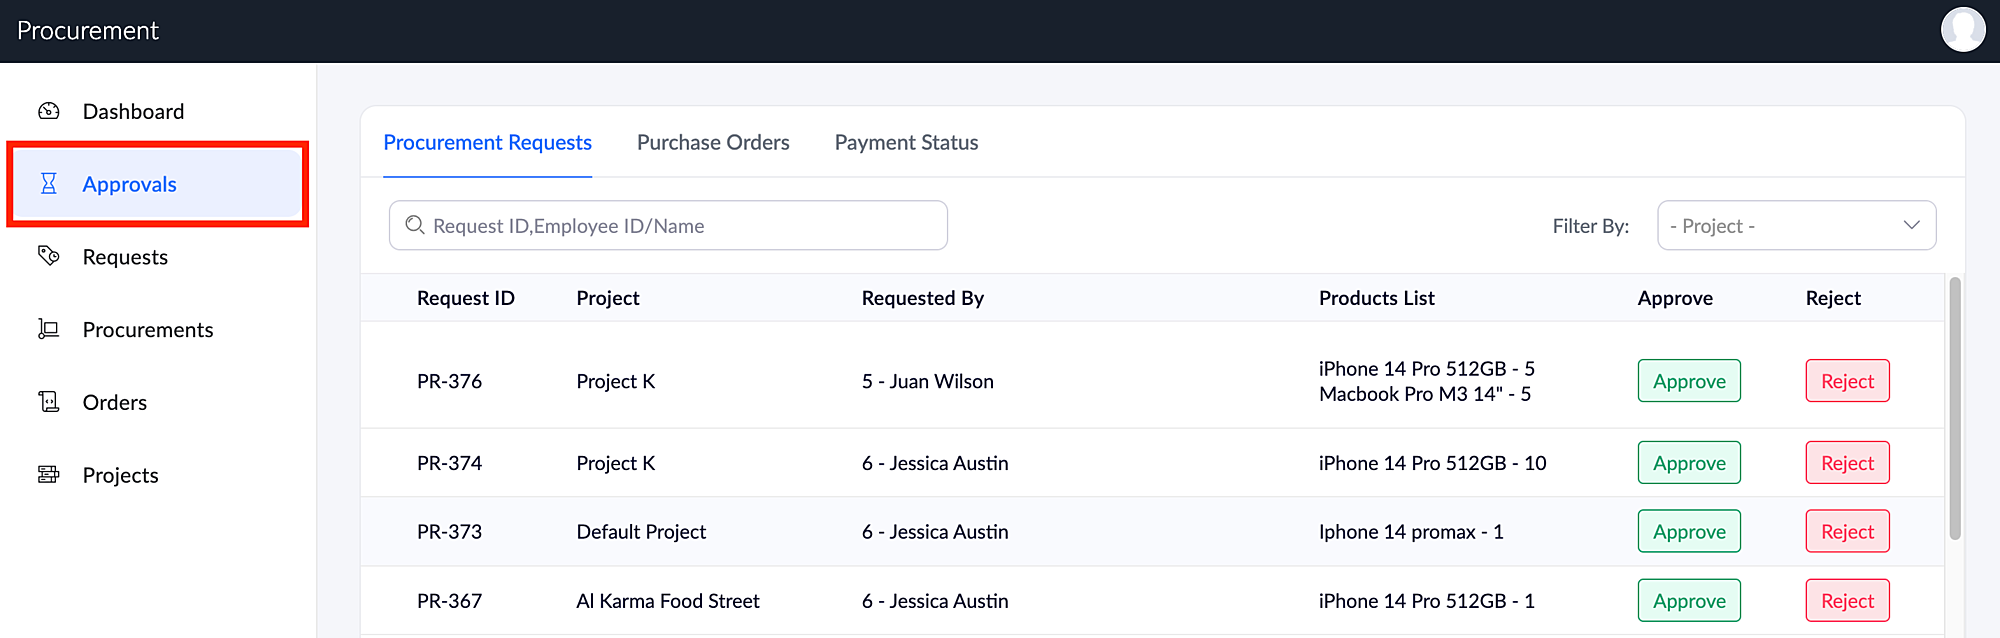Approve request PR-373
The image size is (2000, 638).
(1689, 532)
